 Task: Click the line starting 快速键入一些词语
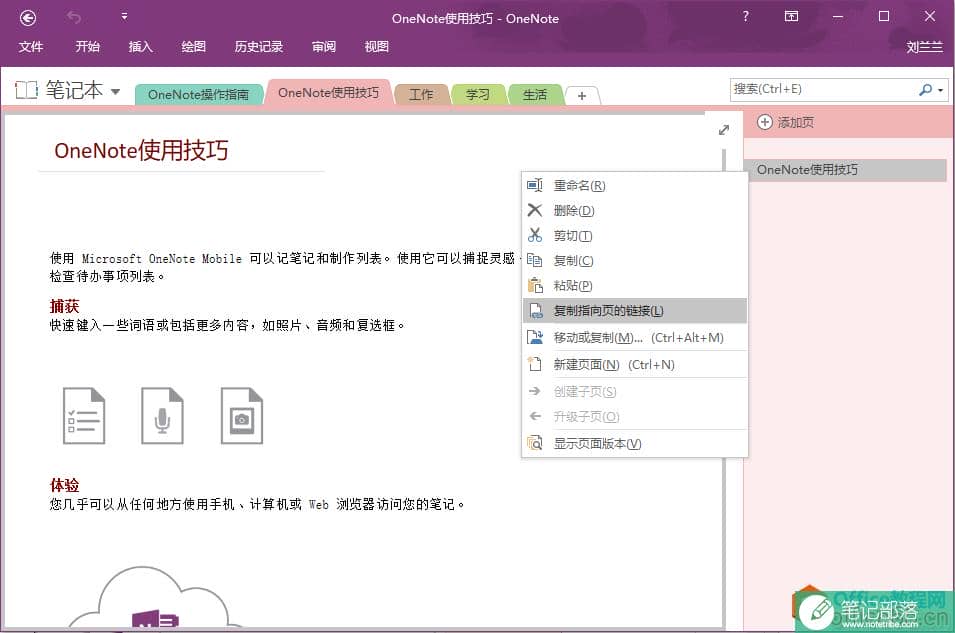point(227,325)
